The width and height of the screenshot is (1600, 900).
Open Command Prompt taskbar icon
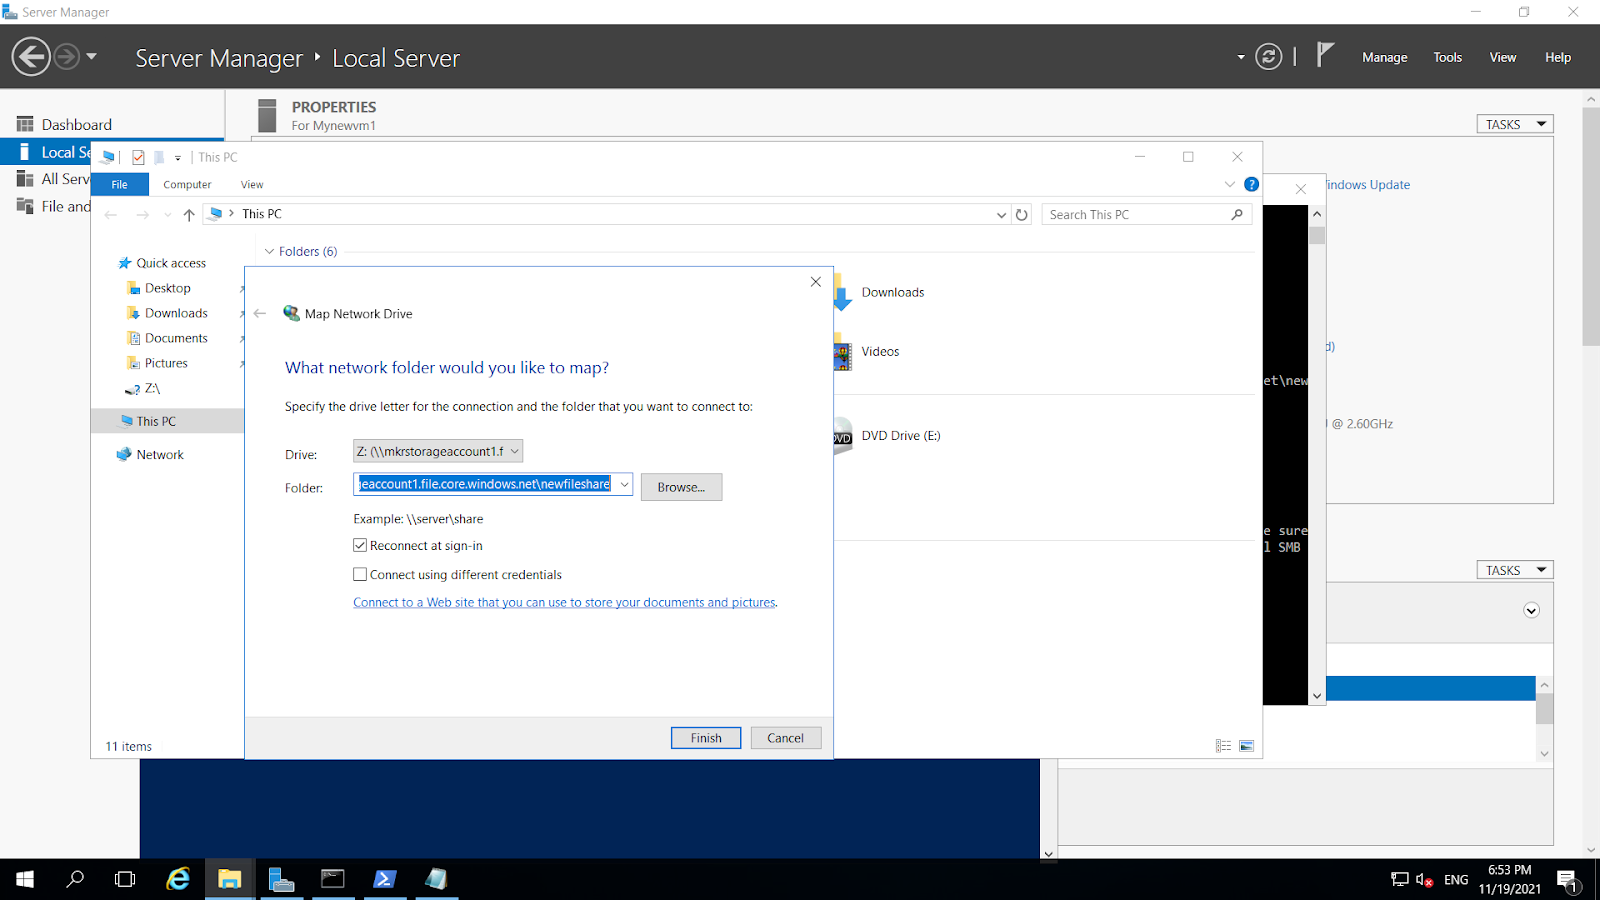coord(333,879)
